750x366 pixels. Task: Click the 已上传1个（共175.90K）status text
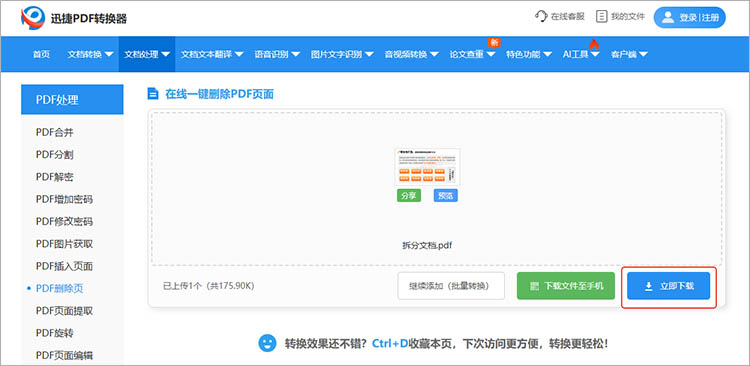click(x=209, y=286)
